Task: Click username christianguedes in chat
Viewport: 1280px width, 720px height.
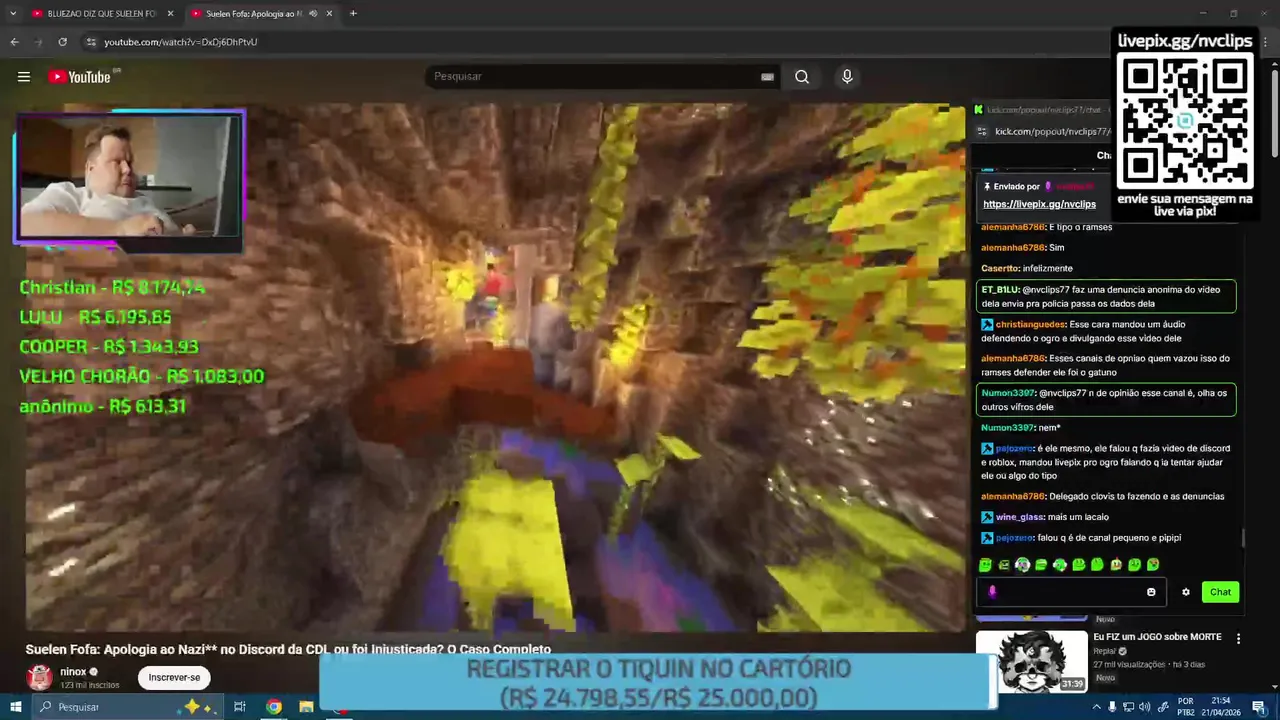Action: pyautogui.click(x=1031, y=324)
